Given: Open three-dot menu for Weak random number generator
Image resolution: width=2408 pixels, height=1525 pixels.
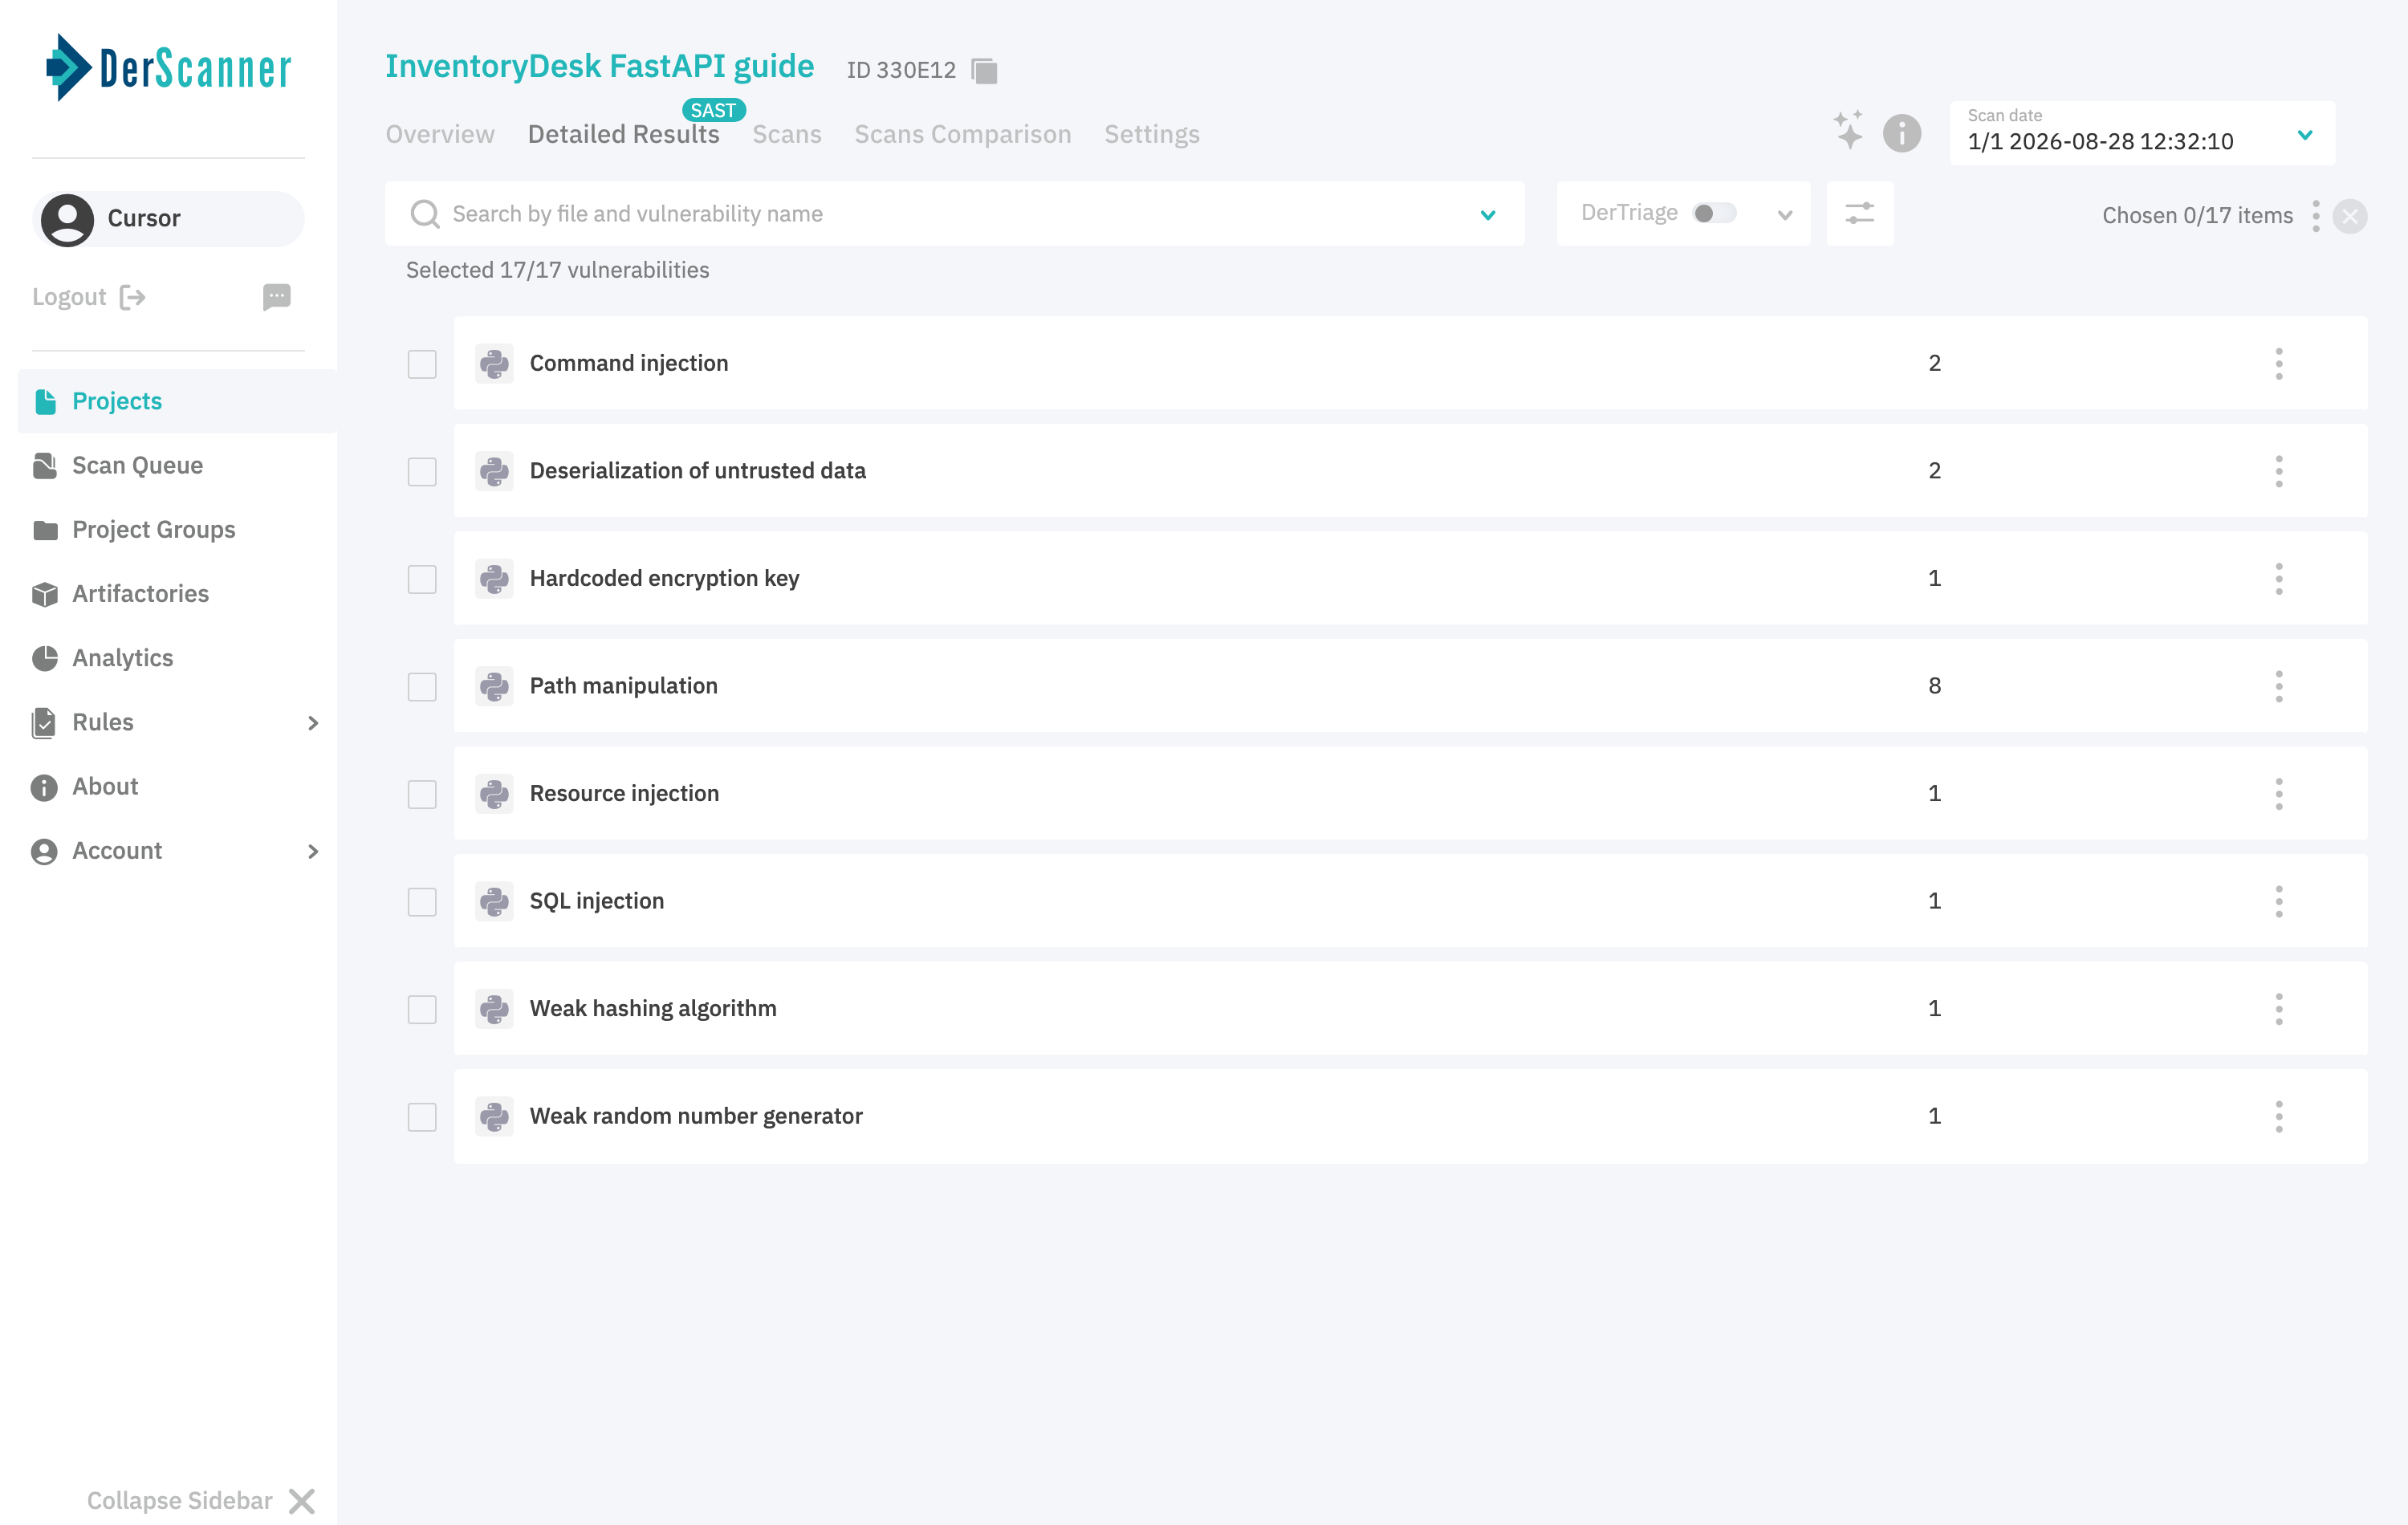Looking at the screenshot, I should [2279, 1116].
